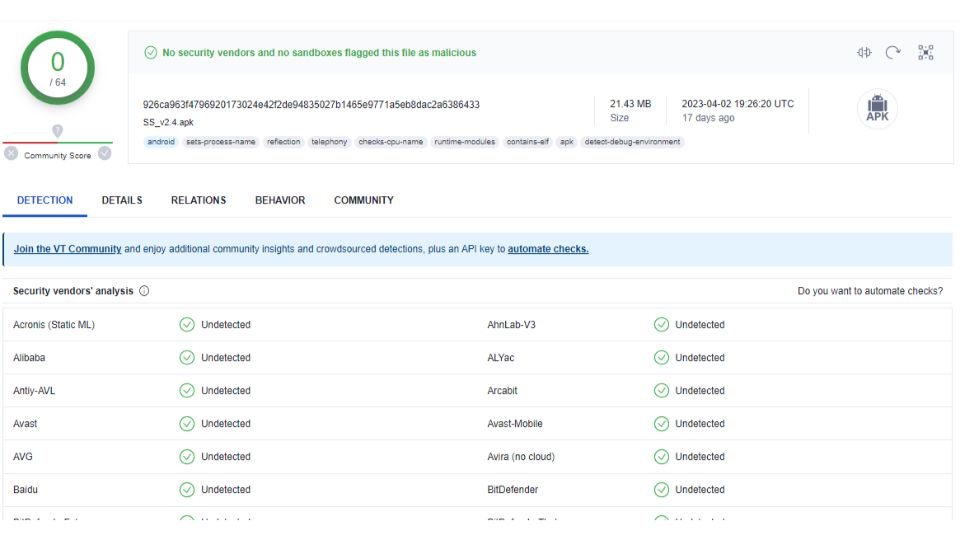Viewport: 960px width, 540px height.
Task: Click the Baidu vendor name
Action: [25, 490]
